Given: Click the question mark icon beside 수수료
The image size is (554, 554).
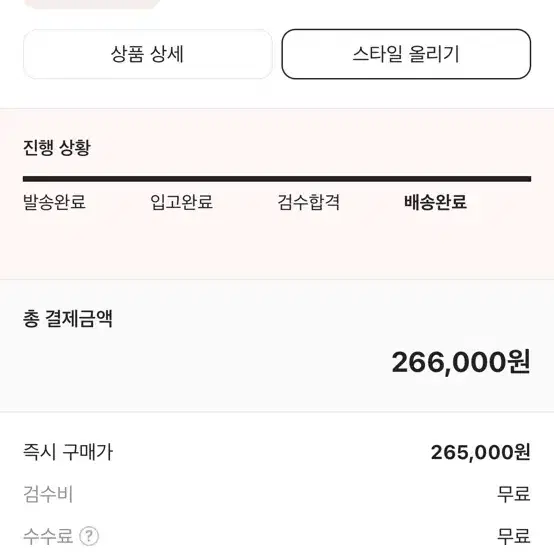Looking at the screenshot, I should pos(89,536).
